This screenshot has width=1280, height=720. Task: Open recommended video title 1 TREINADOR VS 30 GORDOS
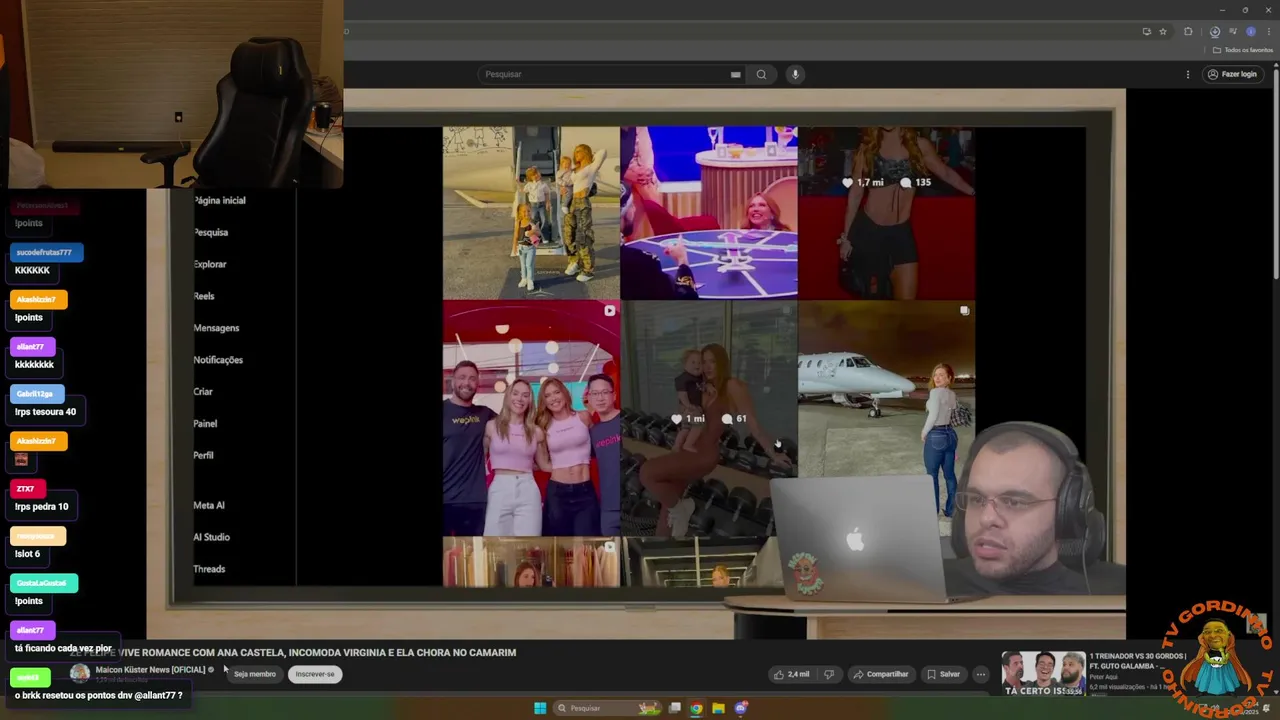tap(1137, 661)
